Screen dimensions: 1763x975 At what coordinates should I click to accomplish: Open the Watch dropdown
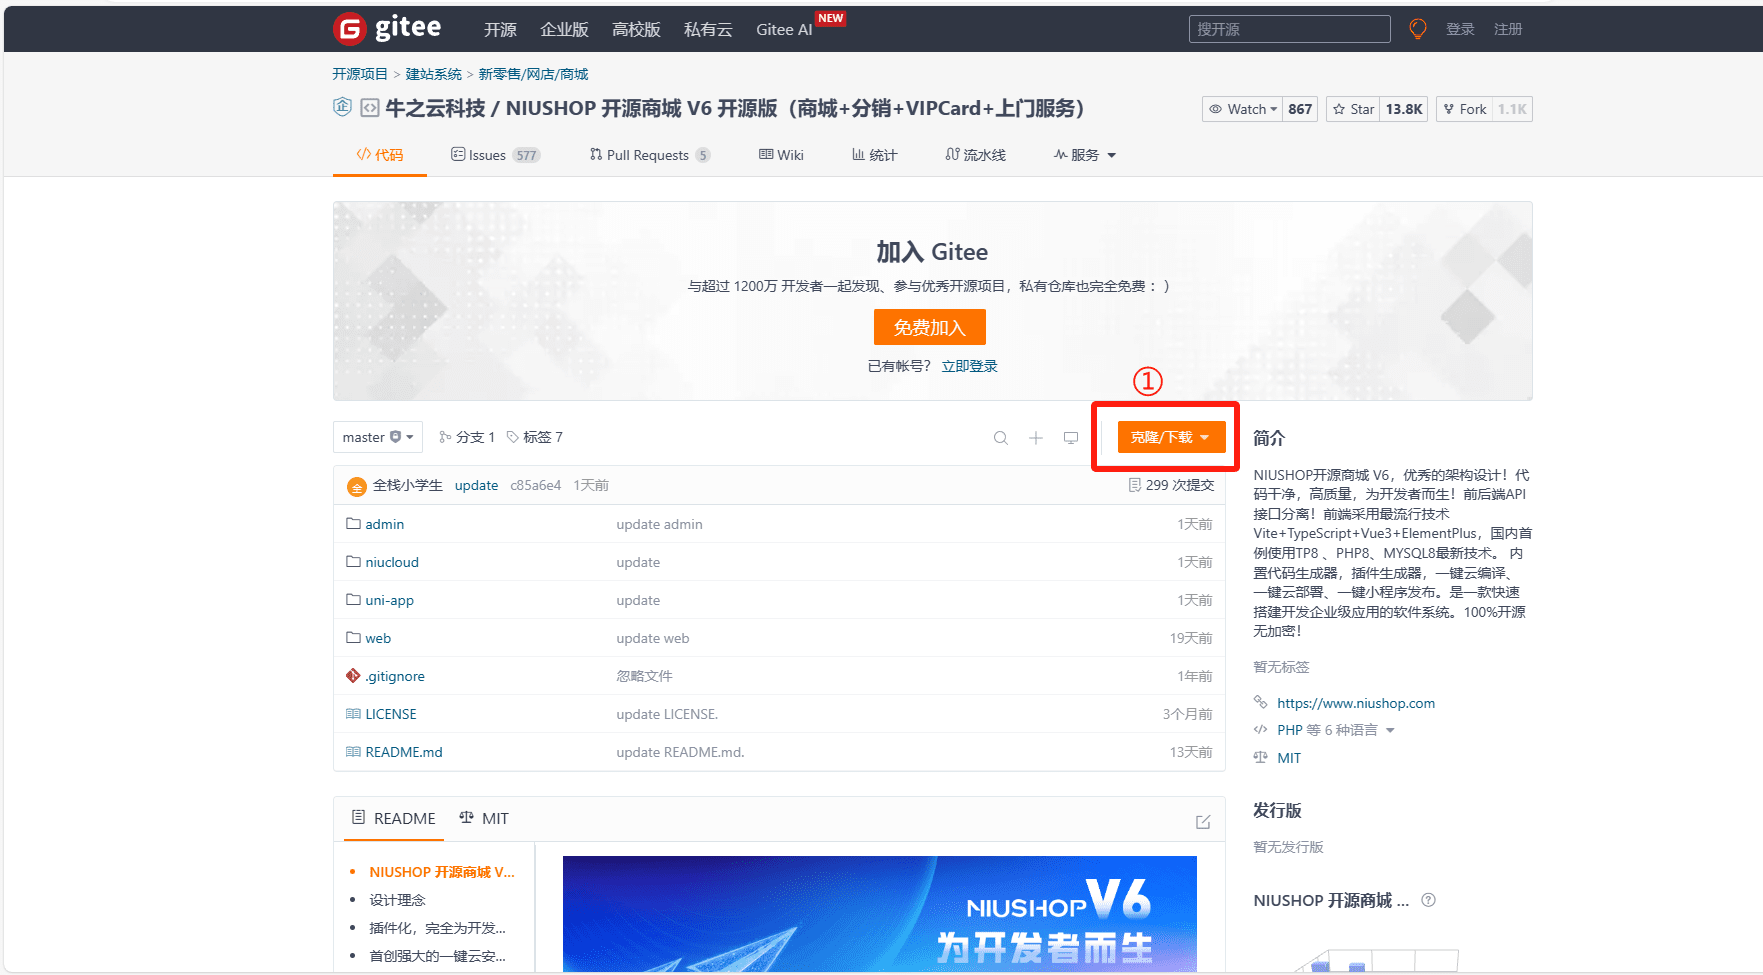pos(1244,109)
